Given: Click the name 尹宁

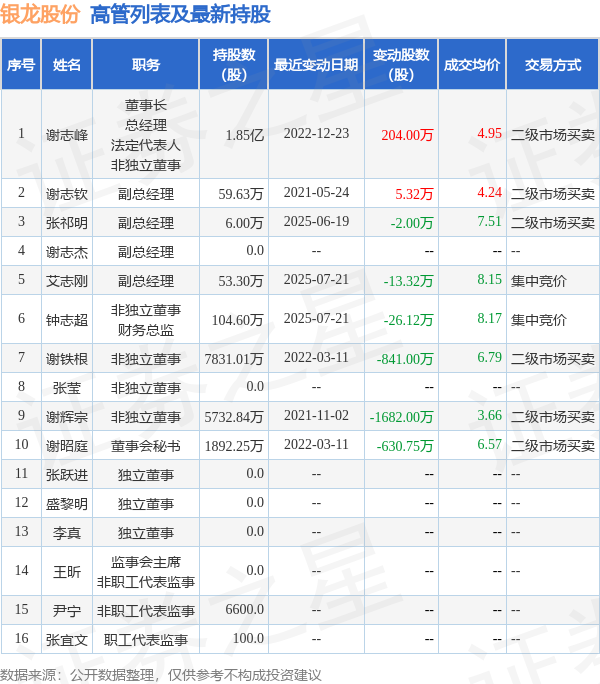Looking at the screenshot, I should [67, 611].
